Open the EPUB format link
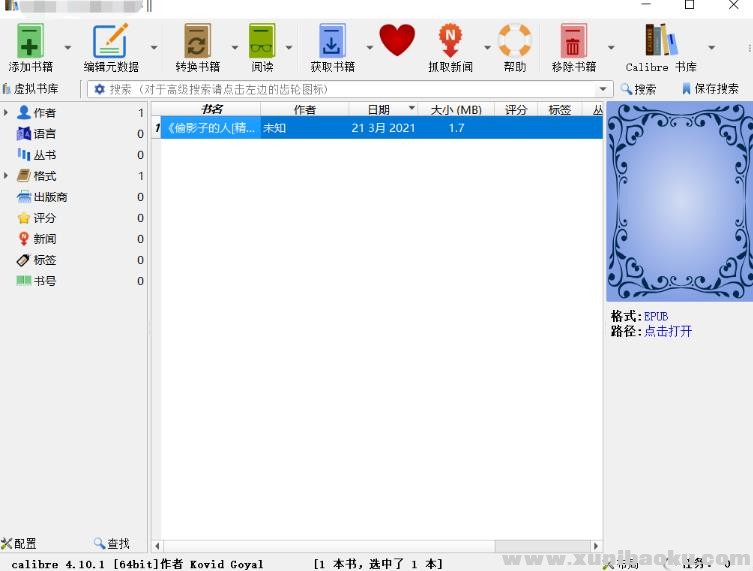 point(655,316)
